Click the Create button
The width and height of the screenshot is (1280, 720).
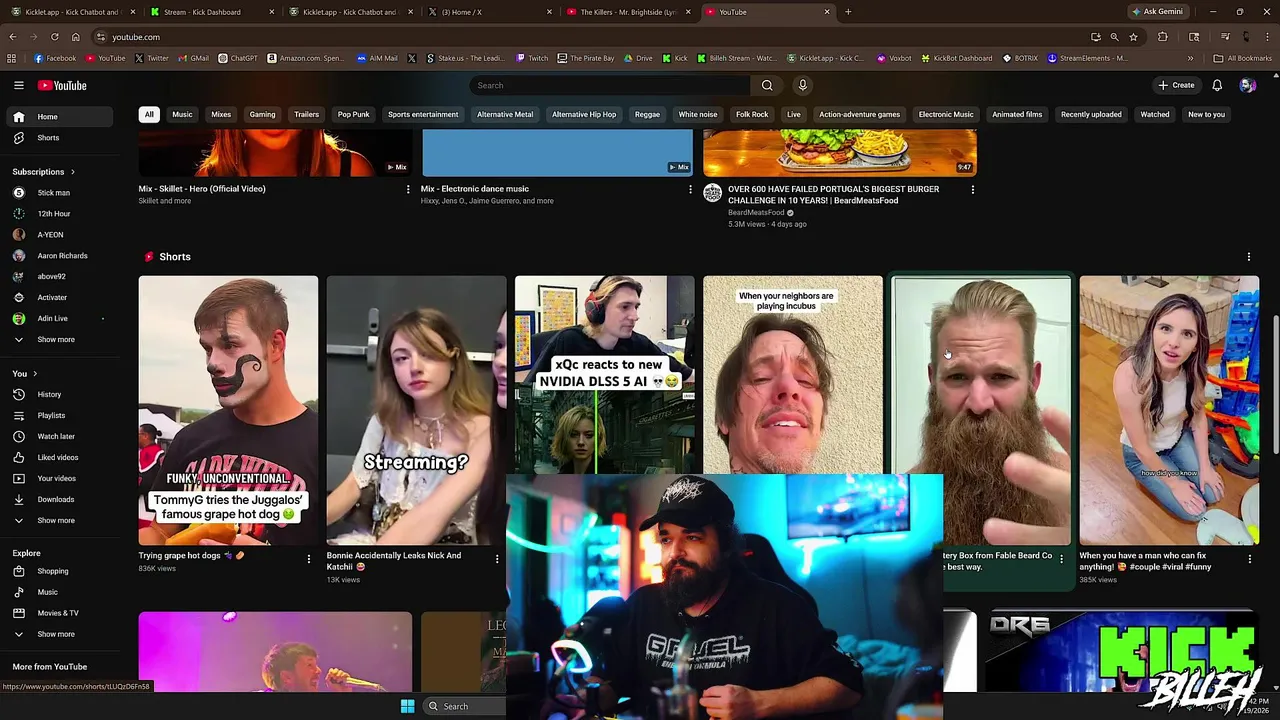coord(1176,85)
